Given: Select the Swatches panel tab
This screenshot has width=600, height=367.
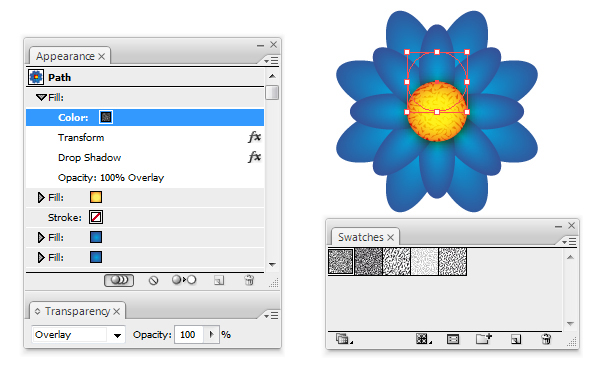Looking at the screenshot, I should coord(361,237).
